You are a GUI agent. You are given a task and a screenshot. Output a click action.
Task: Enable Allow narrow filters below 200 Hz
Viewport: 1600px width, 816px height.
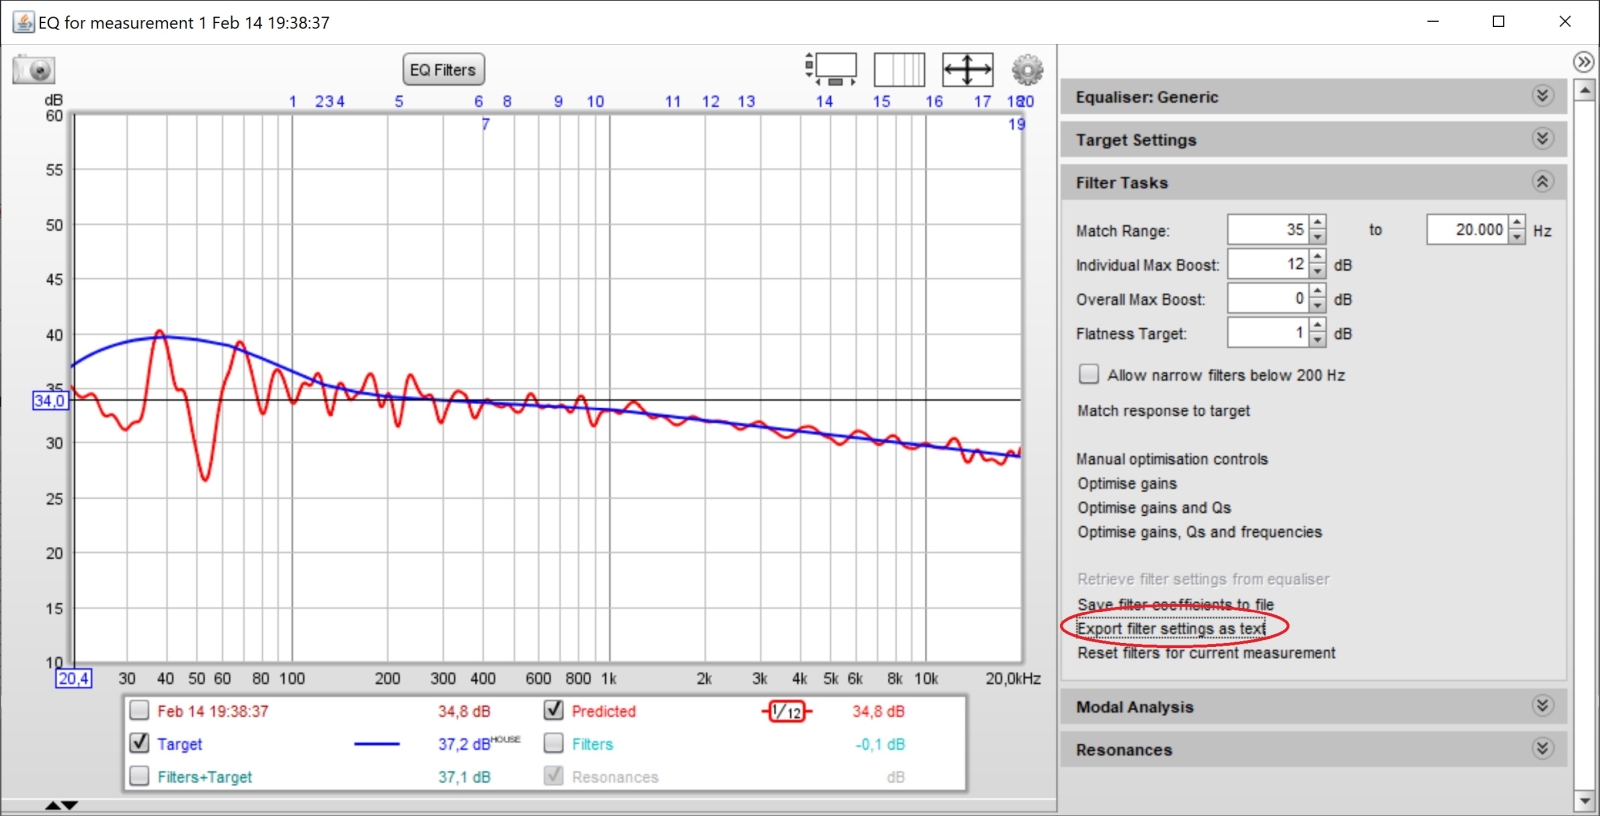pos(1089,375)
